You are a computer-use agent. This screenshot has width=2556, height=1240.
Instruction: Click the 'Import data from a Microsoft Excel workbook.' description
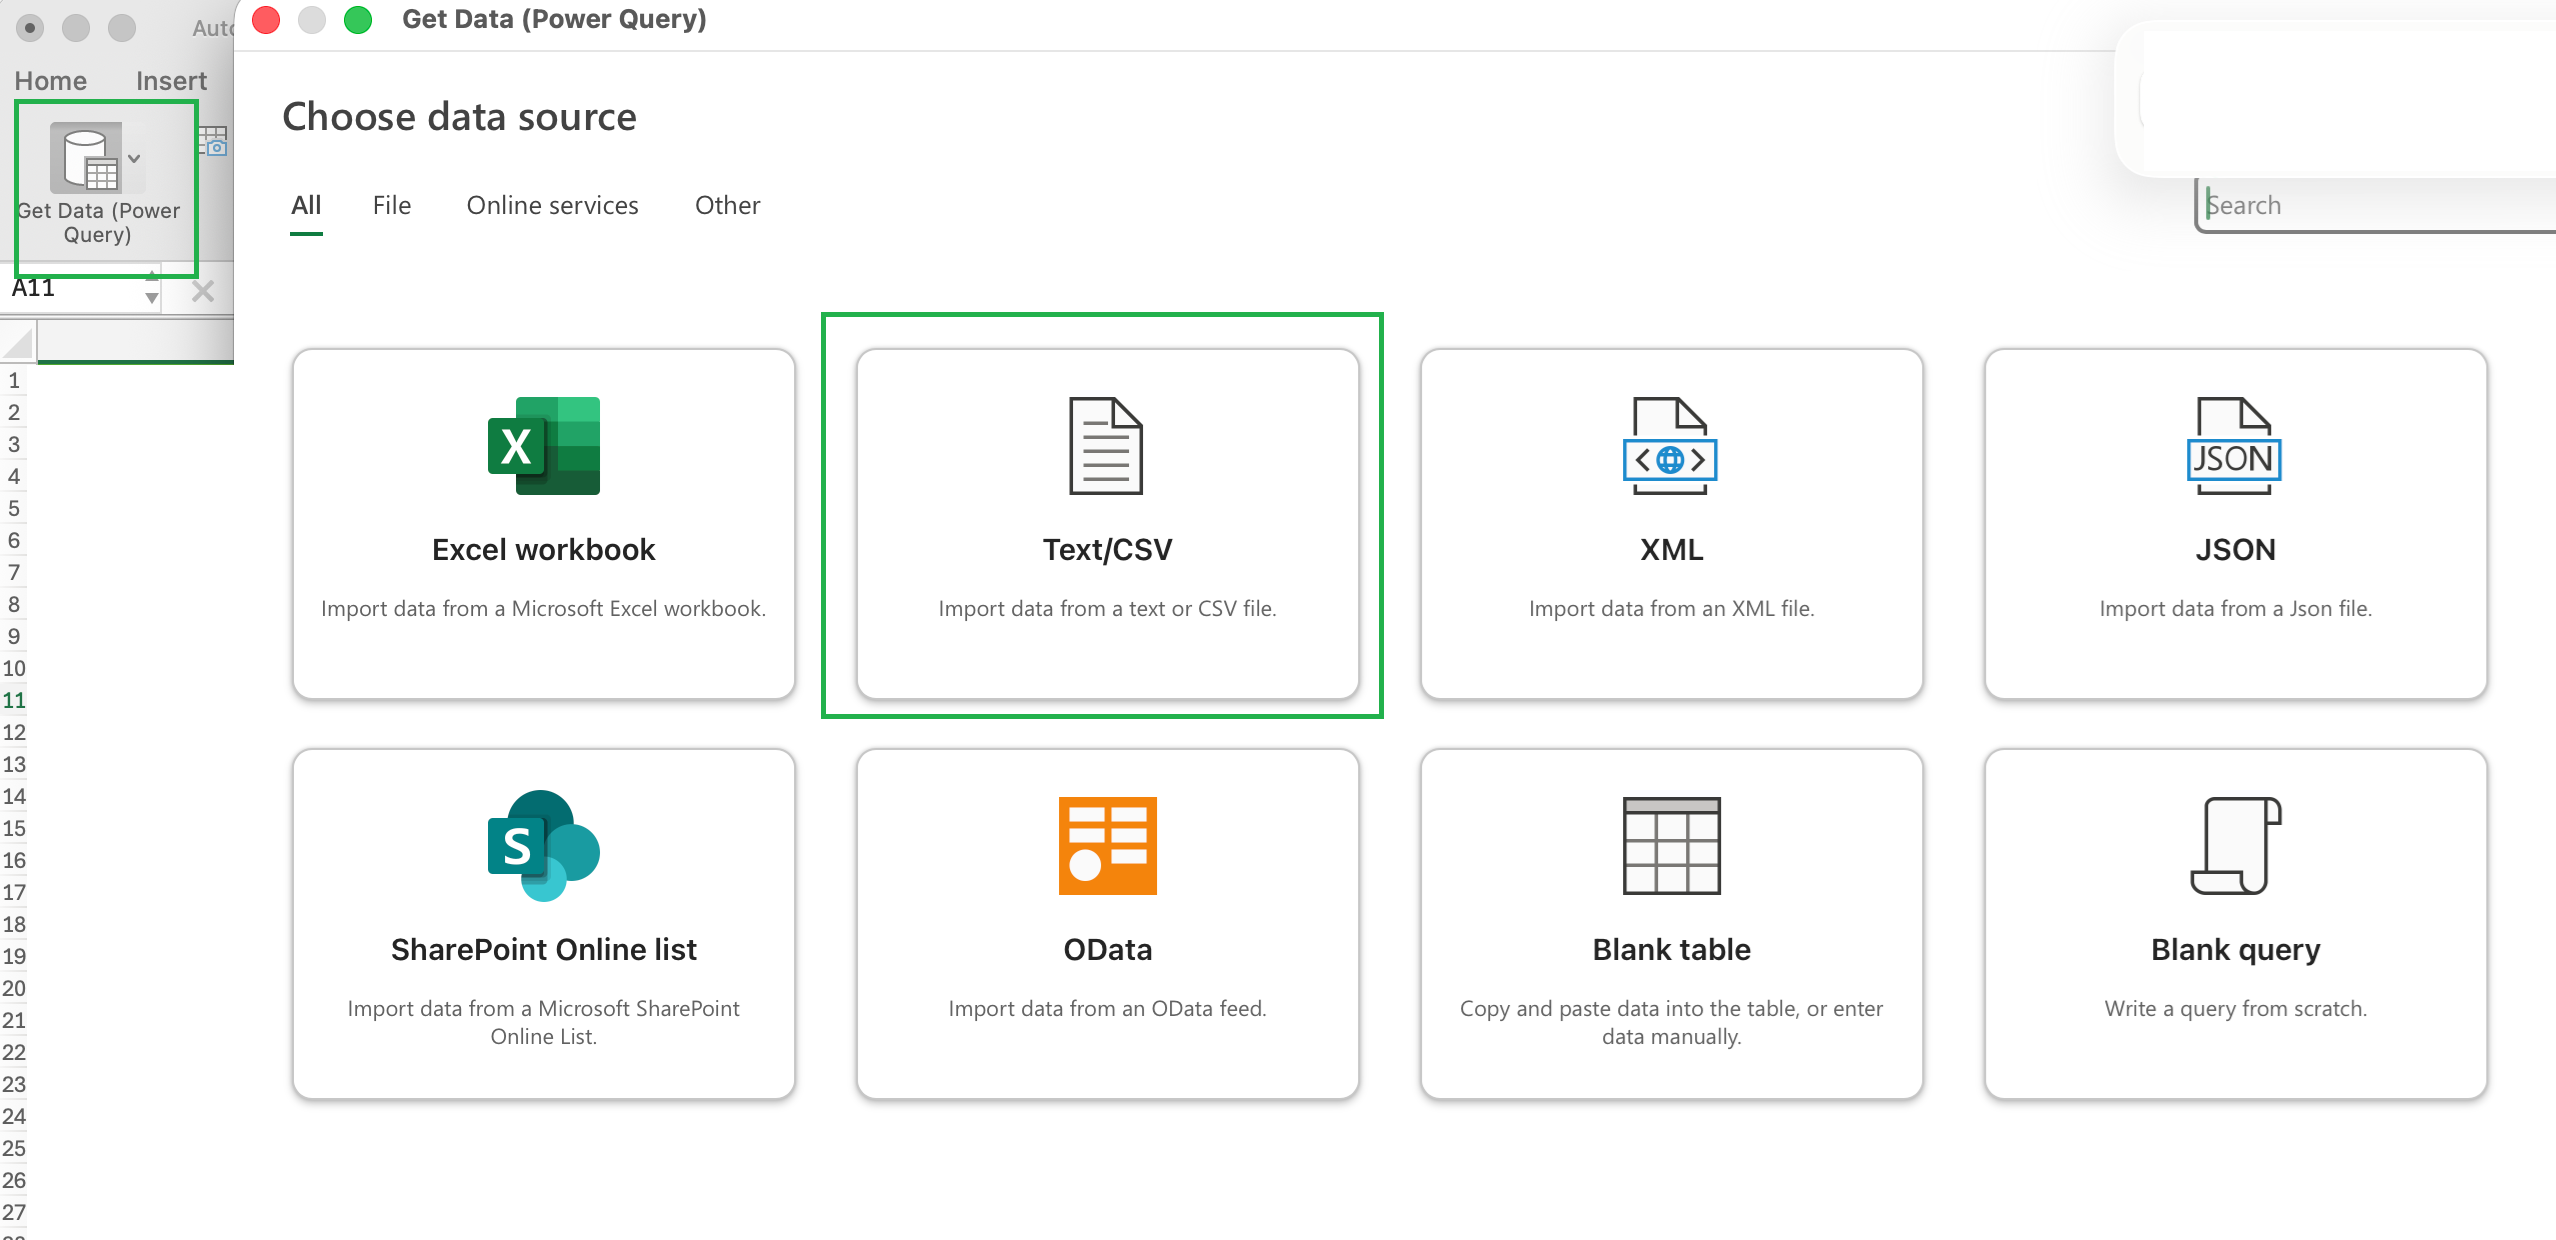[544, 608]
